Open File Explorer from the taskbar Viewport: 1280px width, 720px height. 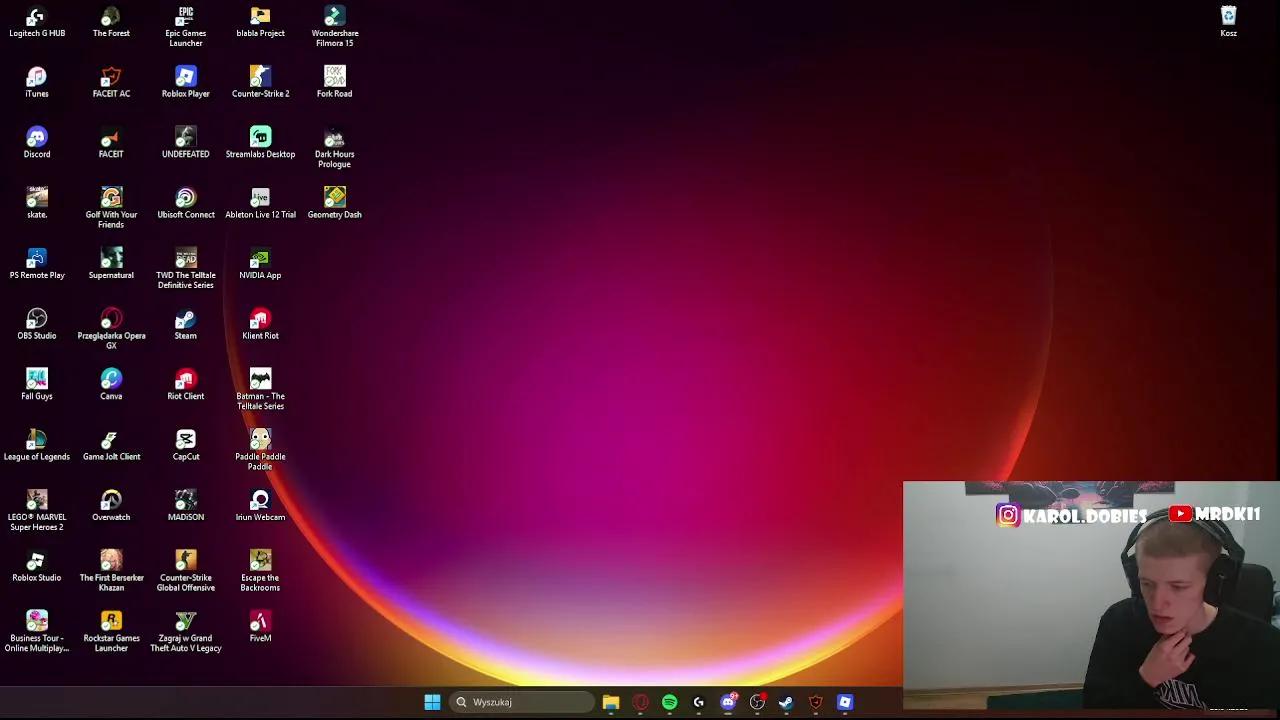(x=611, y=702)
